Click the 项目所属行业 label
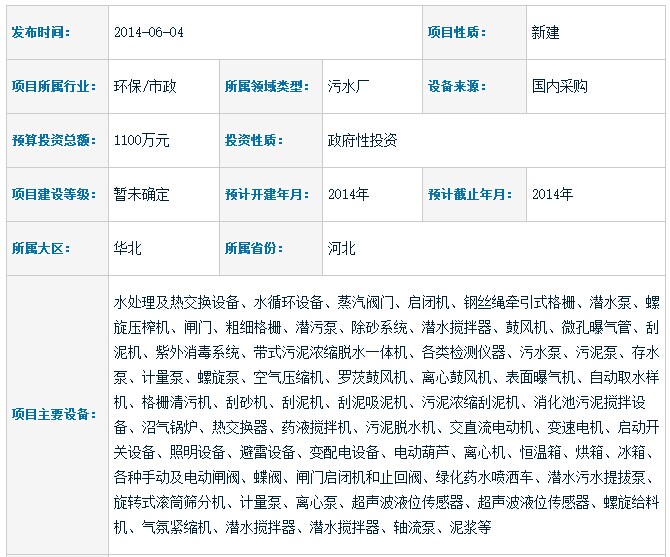670x557 pixels. coord(54,86)
